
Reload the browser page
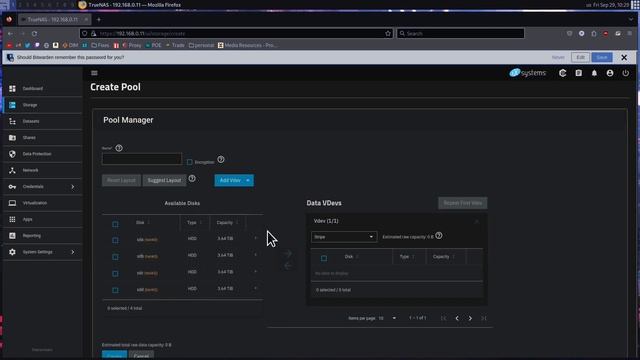(x=34, y=33)
